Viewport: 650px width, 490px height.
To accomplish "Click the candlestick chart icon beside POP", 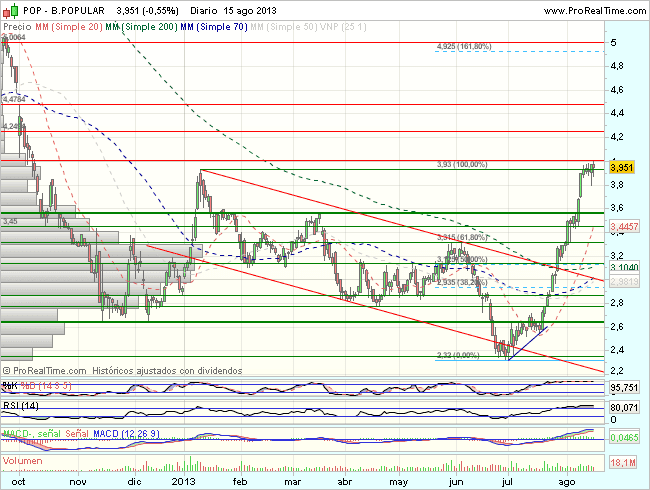I will (9, 8).
